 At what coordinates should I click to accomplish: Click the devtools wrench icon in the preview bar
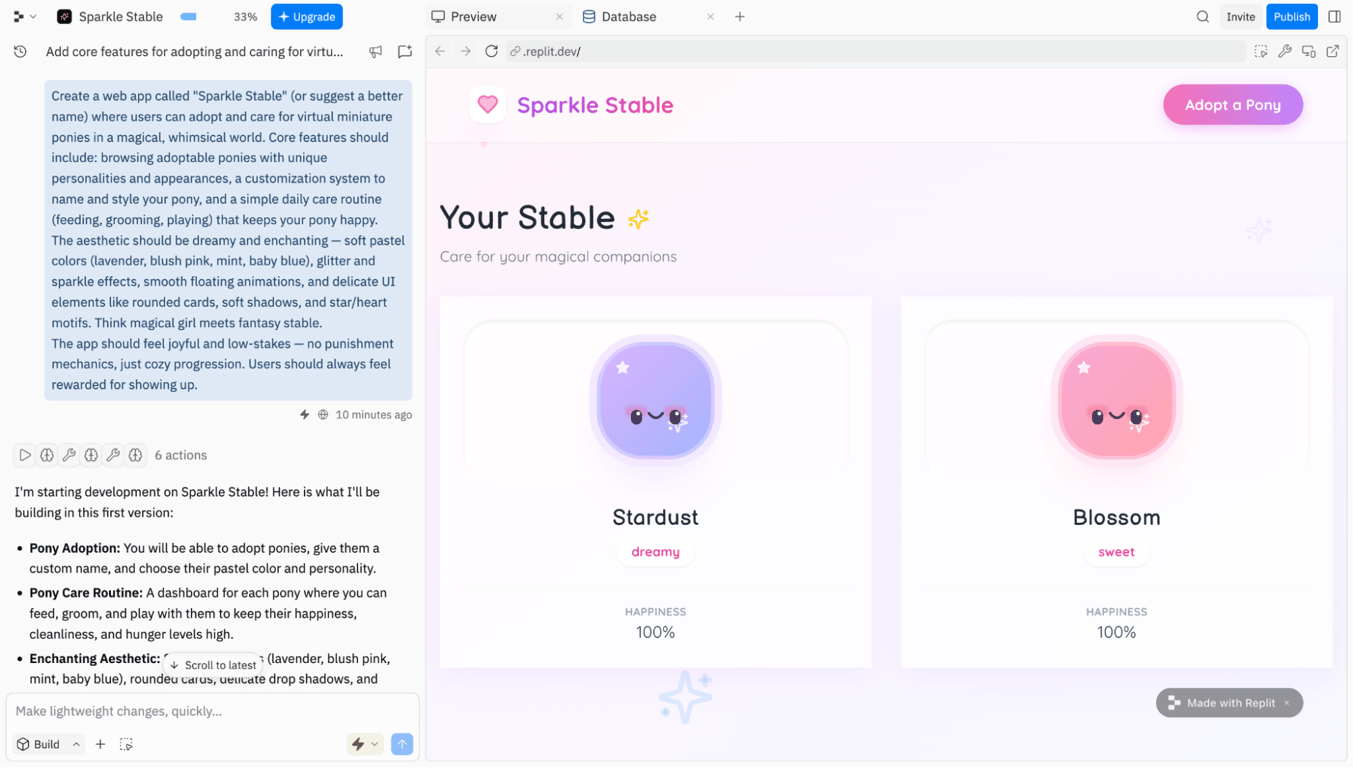point(1285,51)
